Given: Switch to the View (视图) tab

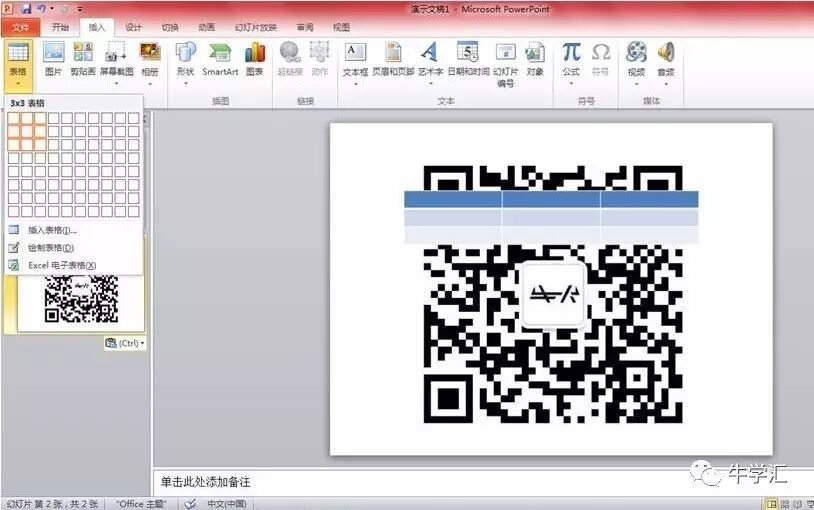Looking at the screenshot, I should point(341,27).
